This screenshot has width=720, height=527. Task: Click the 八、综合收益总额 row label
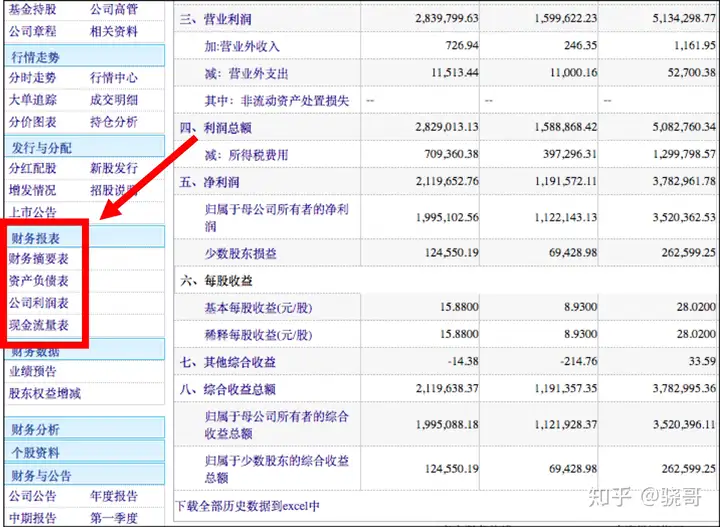[227, 389]
